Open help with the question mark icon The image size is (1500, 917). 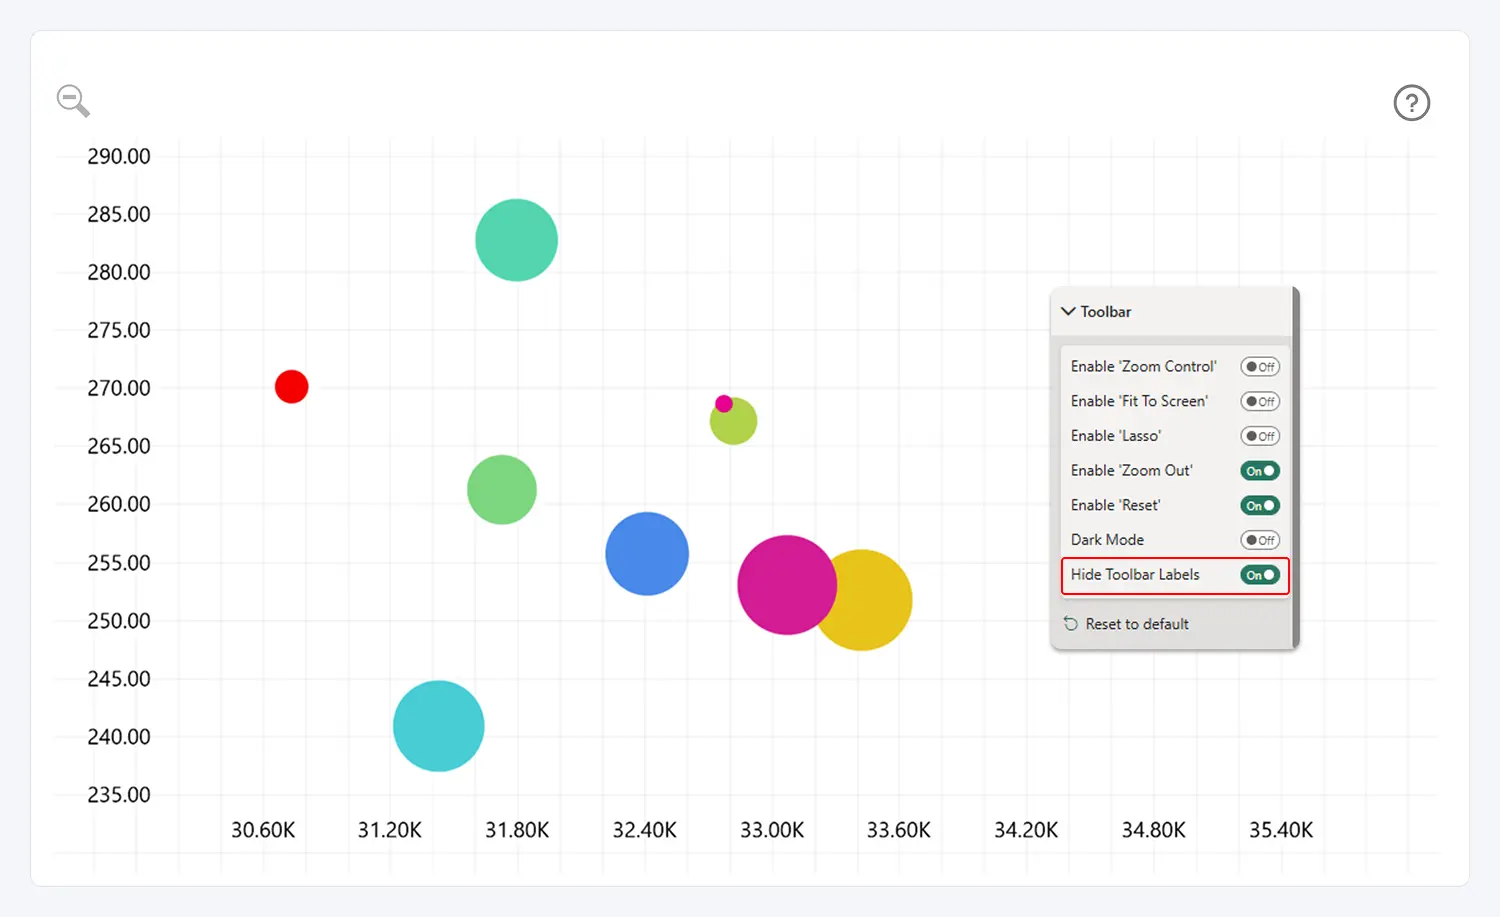[1411, 103]
